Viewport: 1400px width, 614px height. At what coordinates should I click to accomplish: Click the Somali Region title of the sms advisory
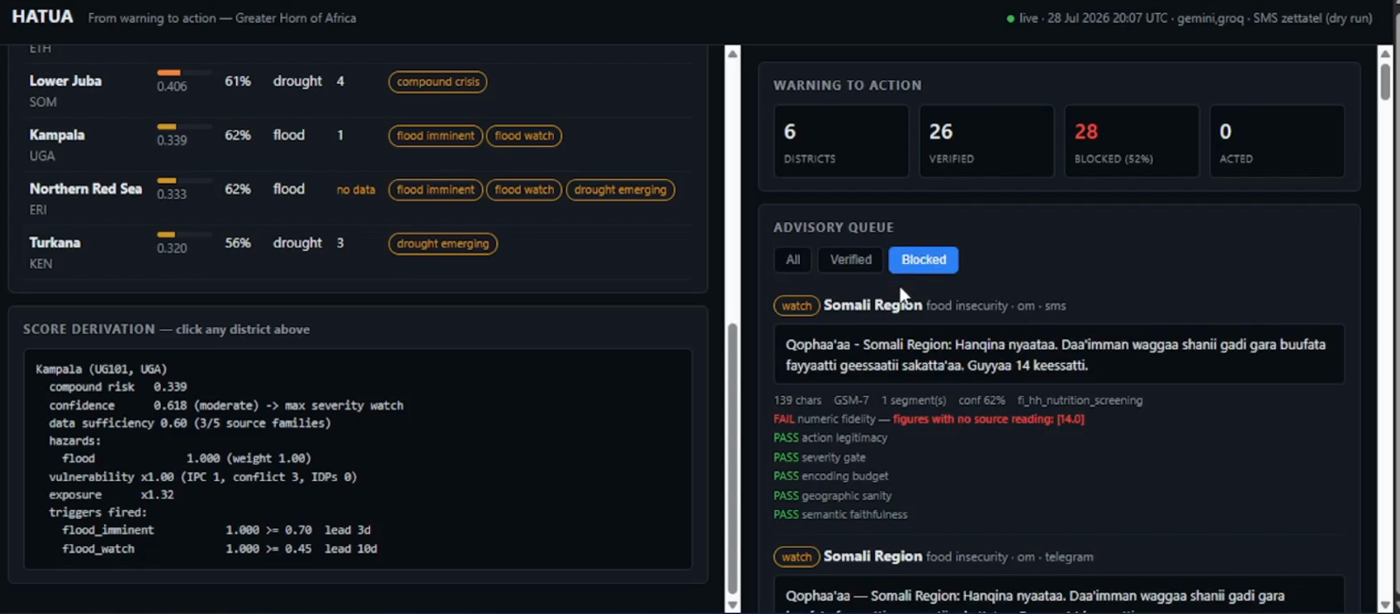(873, 306)
